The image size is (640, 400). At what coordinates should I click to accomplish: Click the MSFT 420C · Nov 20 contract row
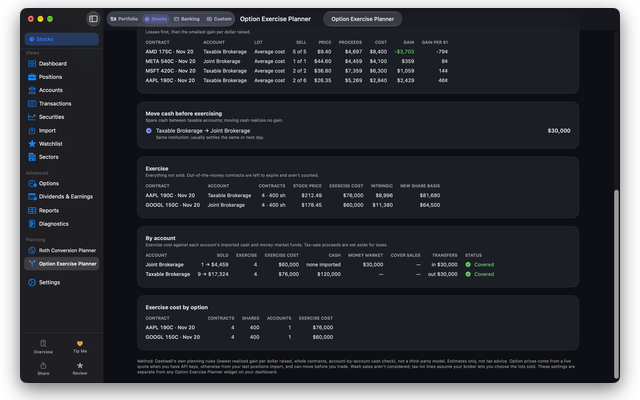[x=296, y=71]
